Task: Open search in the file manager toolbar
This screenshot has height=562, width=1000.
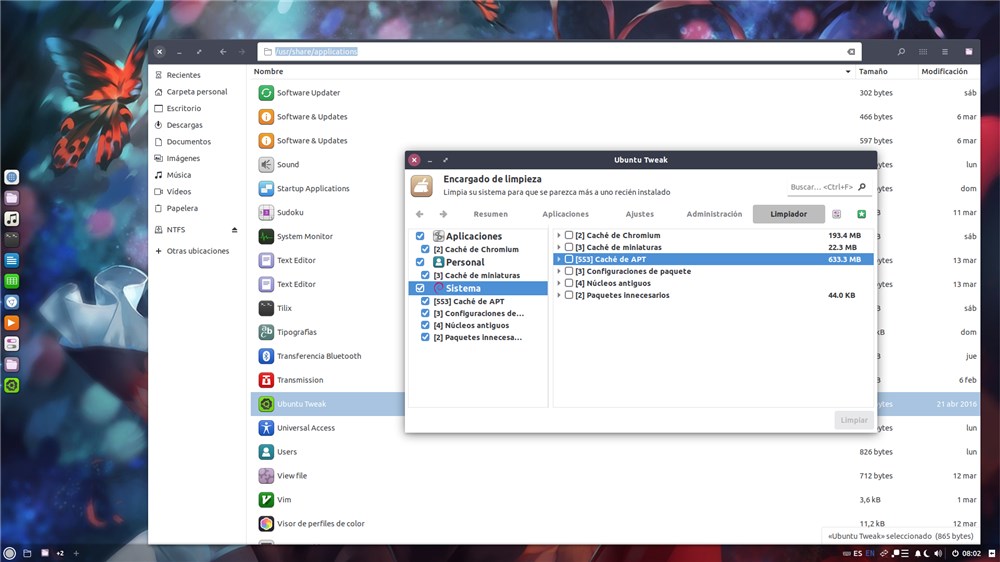Action: coord(901,52)
